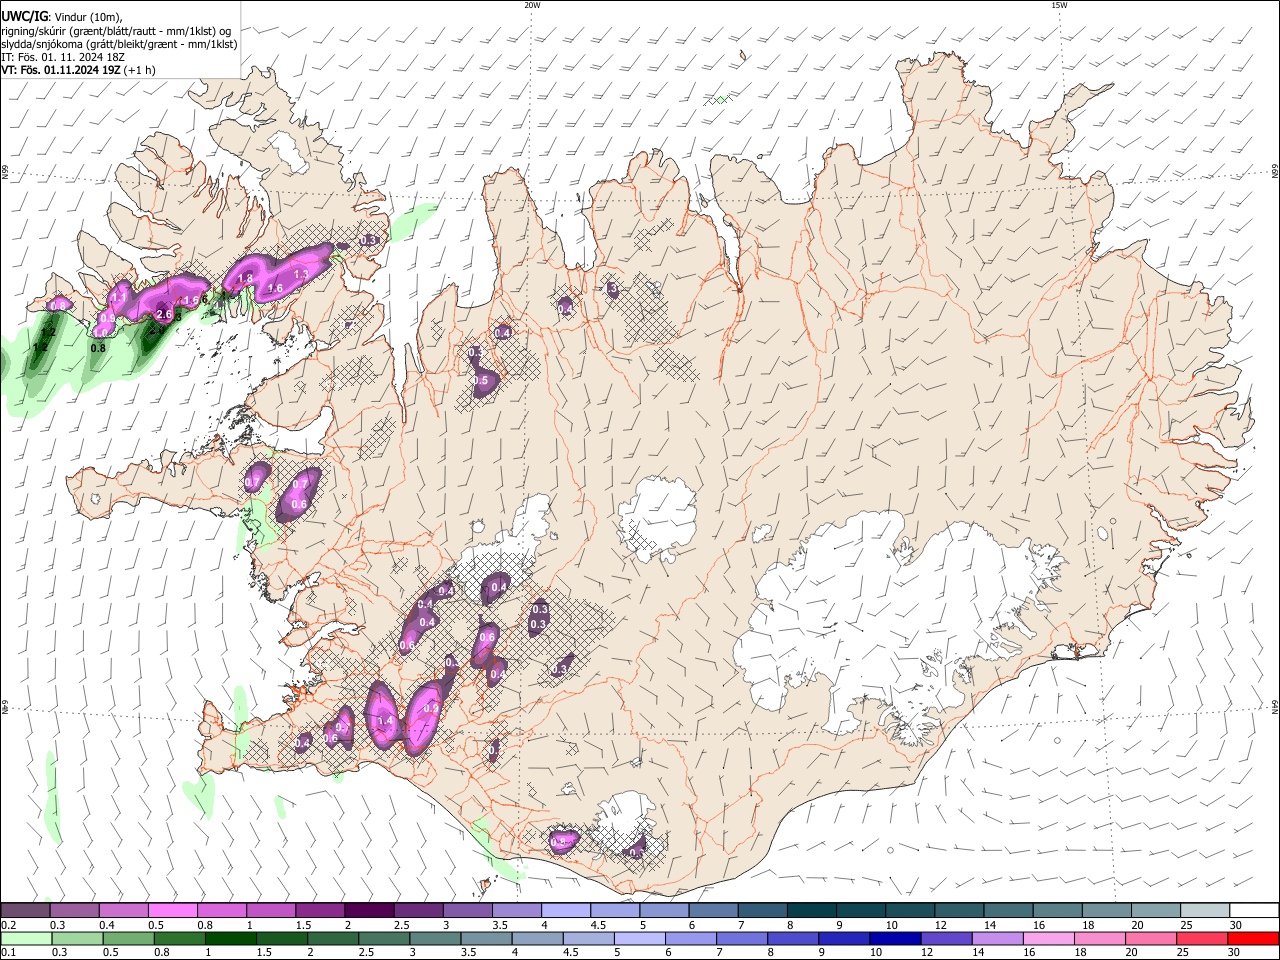Select the upper legend swatch between 1 and 1.5
The height and width of the screenshot is (960, 1280).
[x=270, y=910]
